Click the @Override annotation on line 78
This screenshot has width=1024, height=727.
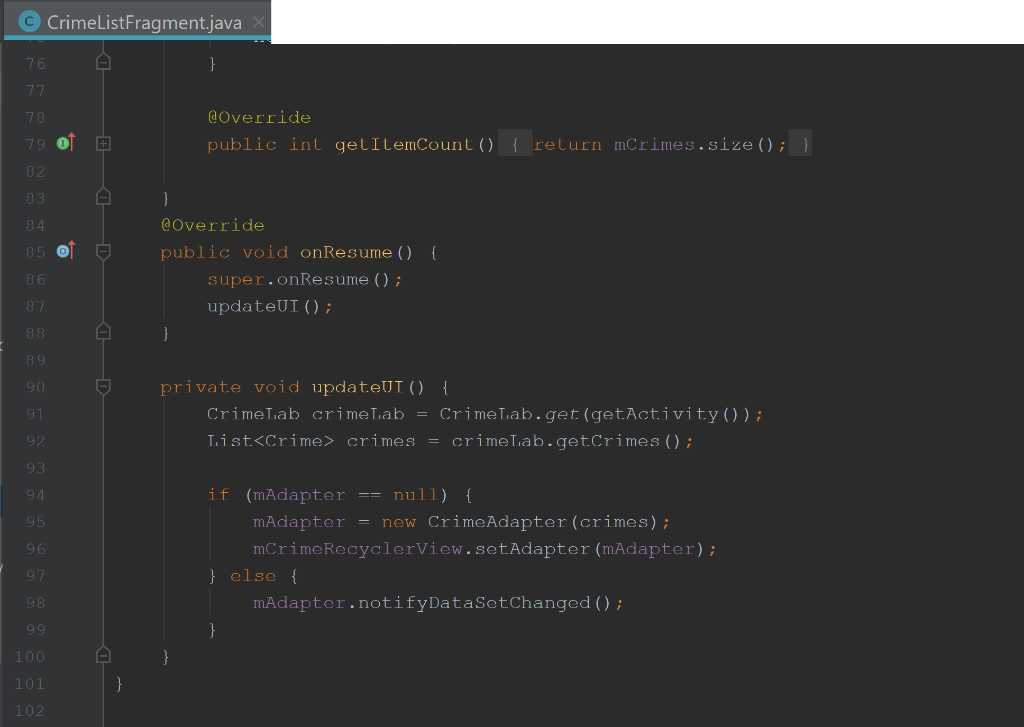[259, 118]
